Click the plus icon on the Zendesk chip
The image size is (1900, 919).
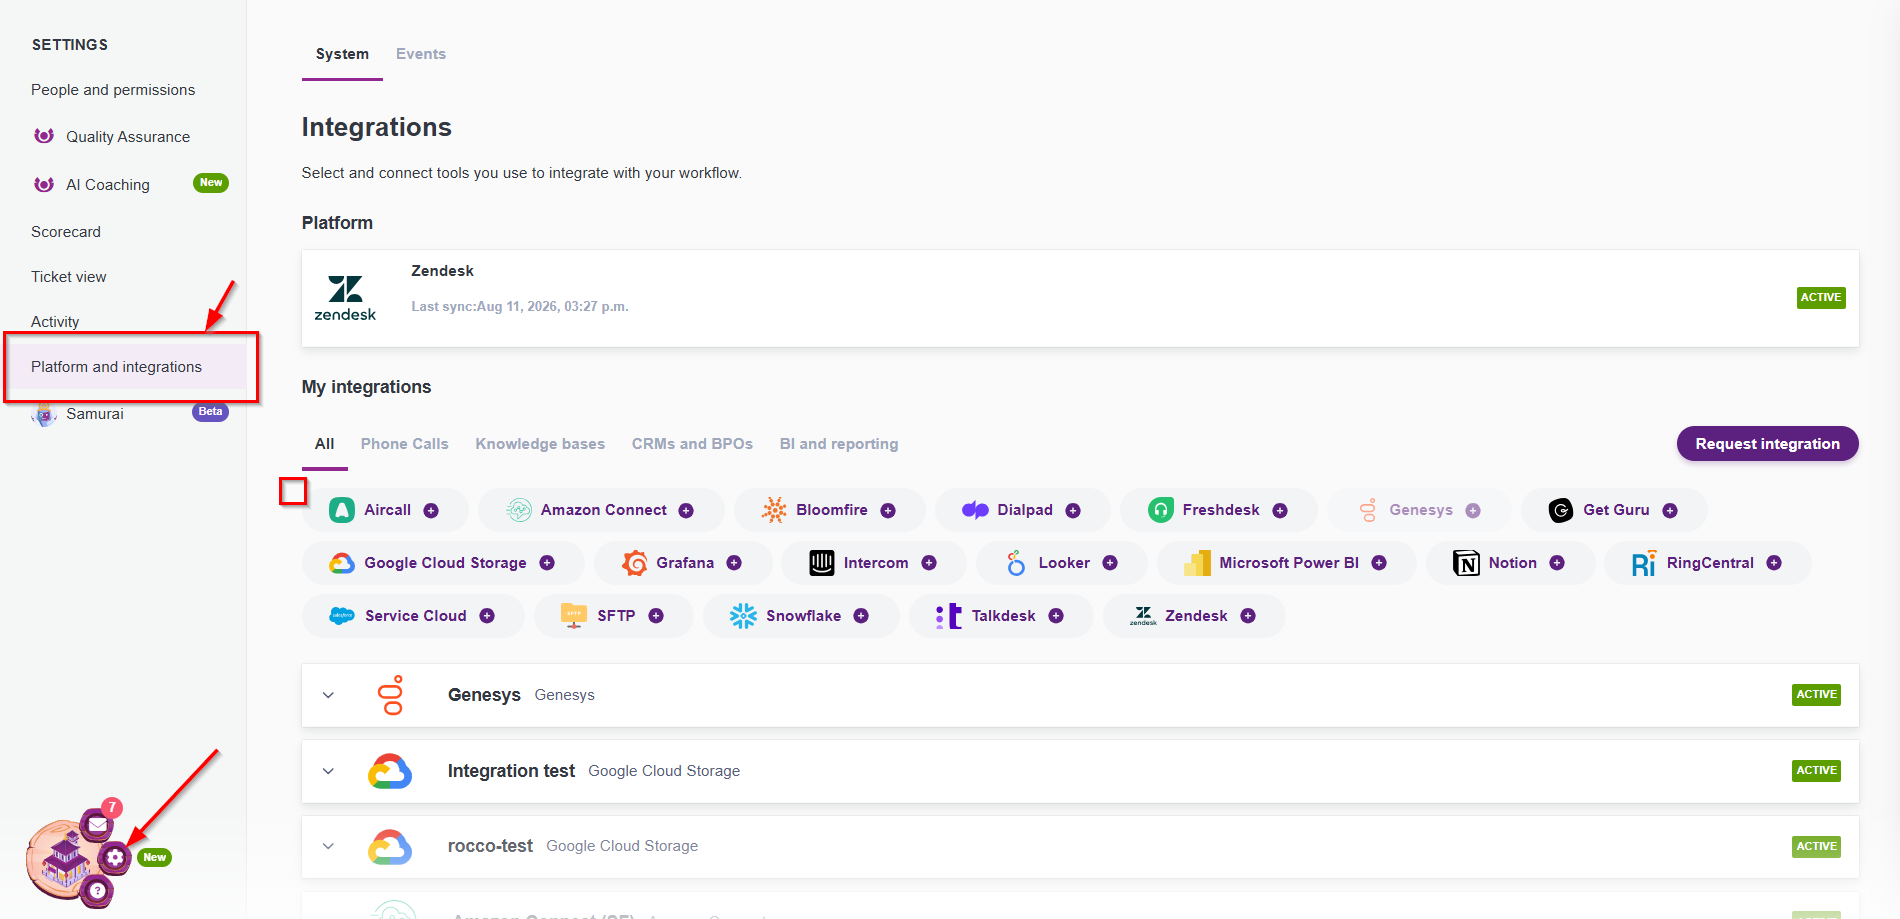[x=1248, y=616]
